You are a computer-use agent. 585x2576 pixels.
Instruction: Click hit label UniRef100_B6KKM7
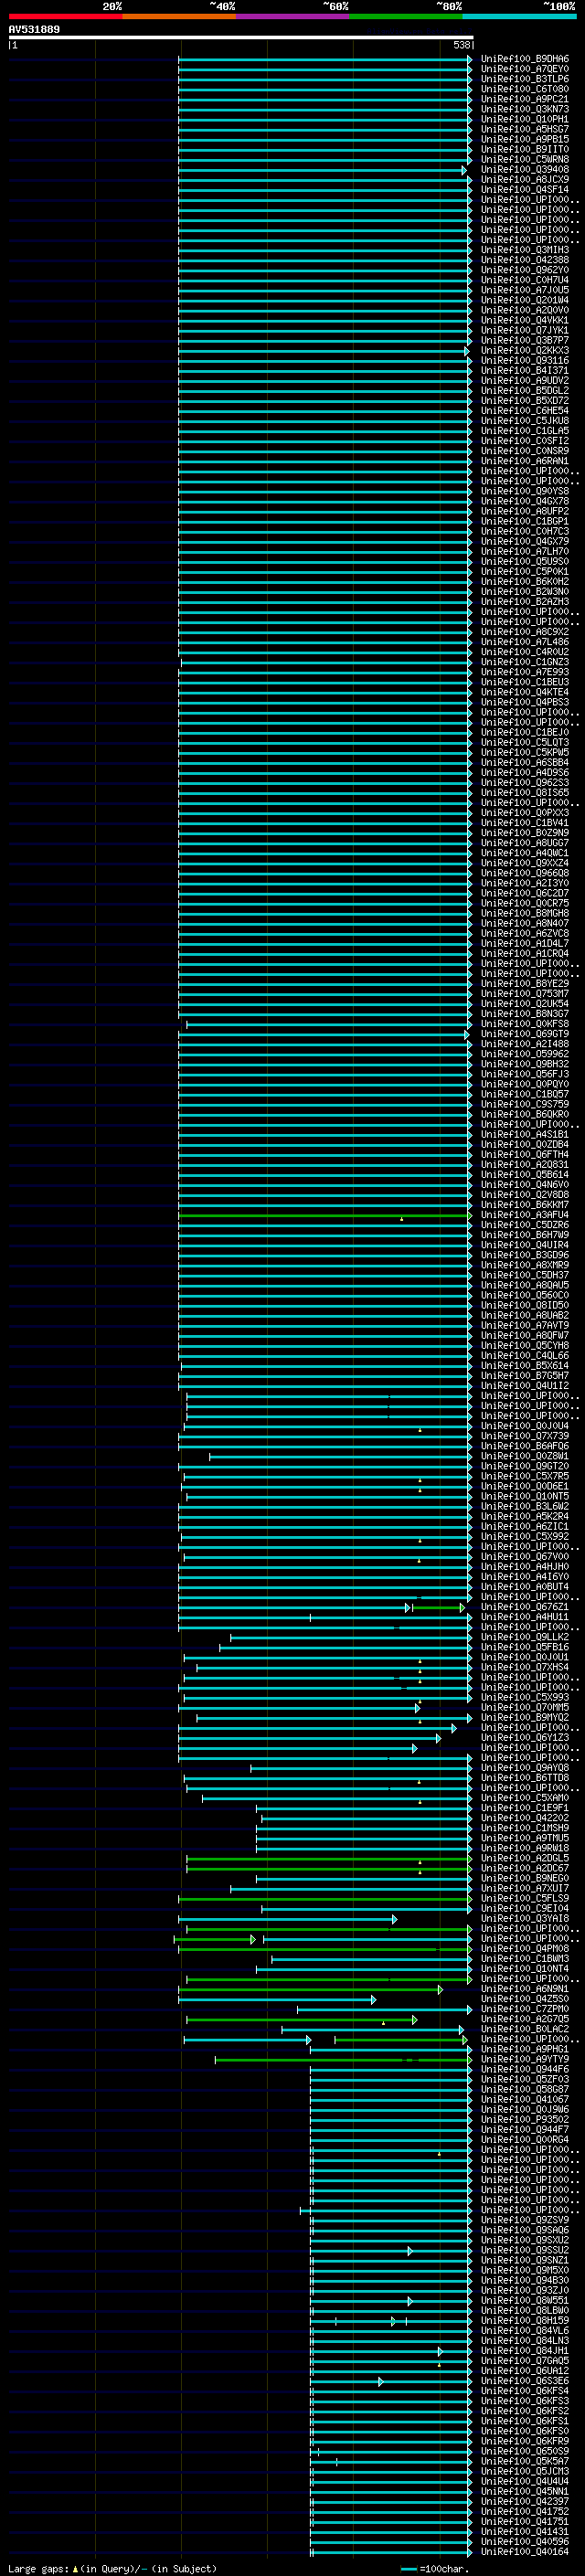coord(524,1205)
